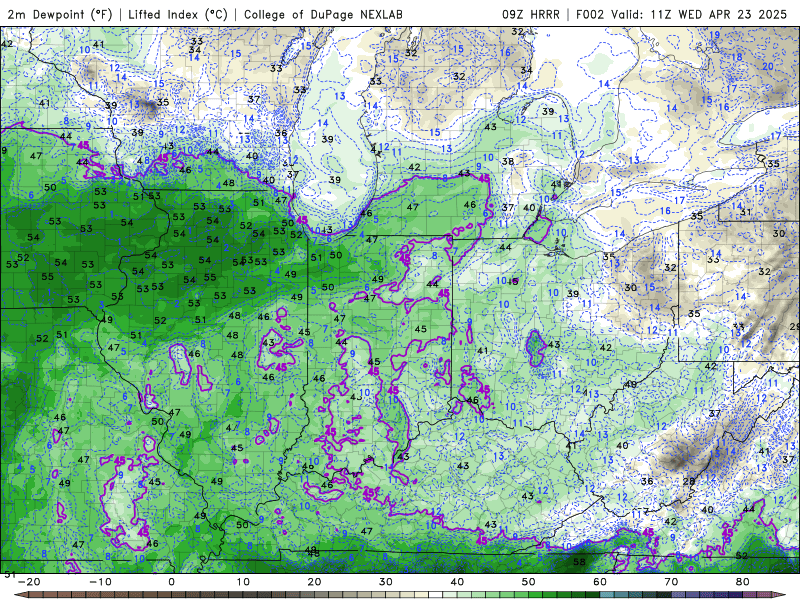Click the '09Z HRRR' model run label
Image resolution: width=800 pixels, height=600 pixels.
click(531, 14)
